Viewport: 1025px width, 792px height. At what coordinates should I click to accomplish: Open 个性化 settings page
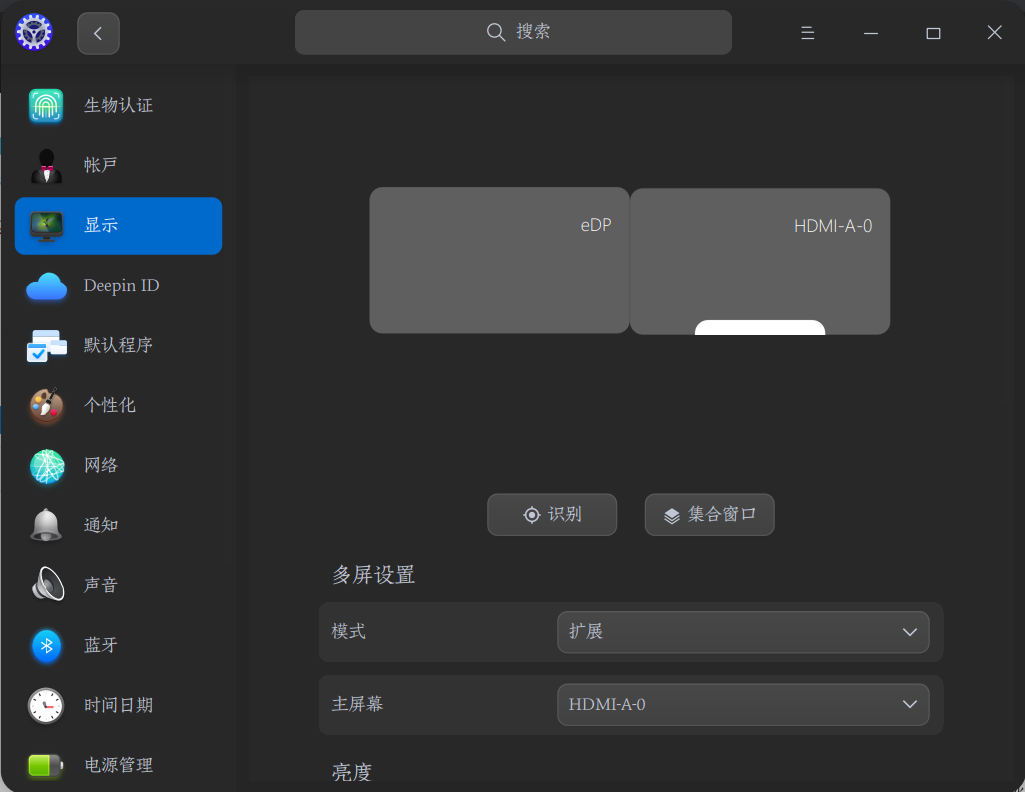(x=118, y=405)
